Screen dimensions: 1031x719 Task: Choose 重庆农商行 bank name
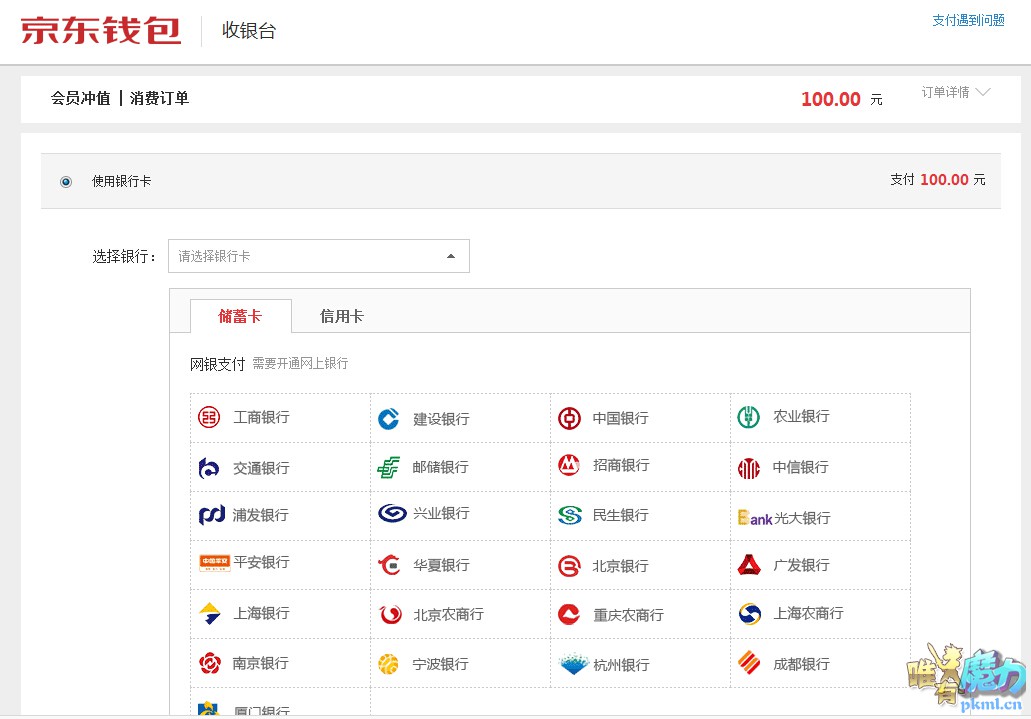629,615
